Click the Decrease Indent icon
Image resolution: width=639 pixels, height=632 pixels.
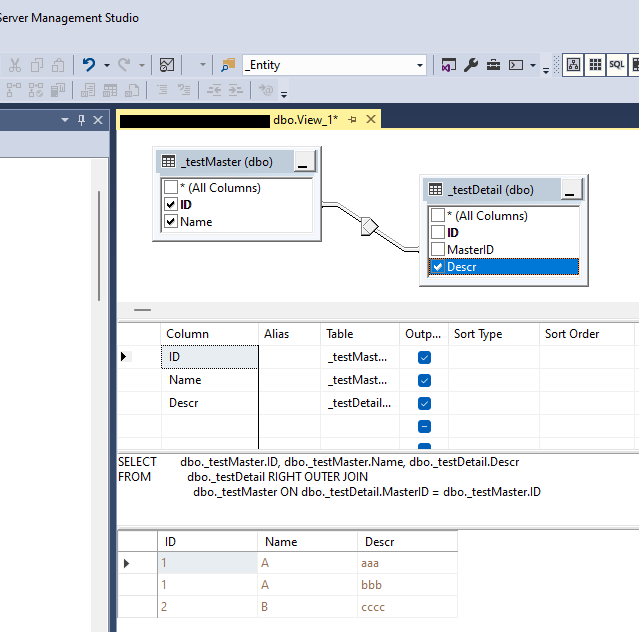(x=214, y=90)
